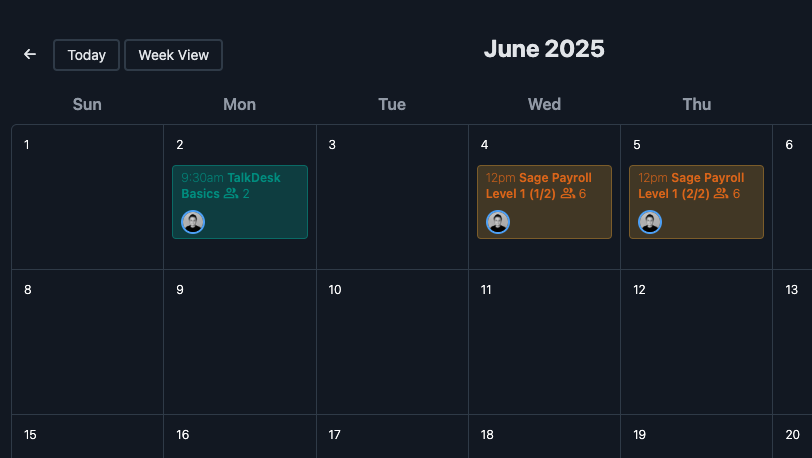
Task: Click the June 2025 month title
Action: 544,49
